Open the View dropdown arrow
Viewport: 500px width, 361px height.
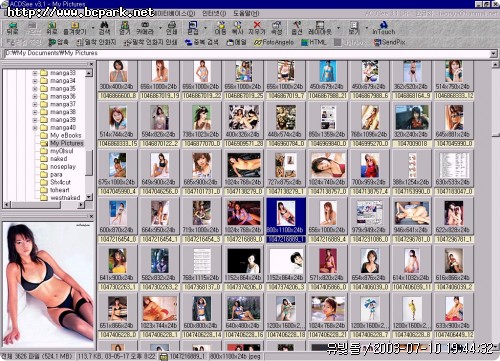click(x=367, y=28)
